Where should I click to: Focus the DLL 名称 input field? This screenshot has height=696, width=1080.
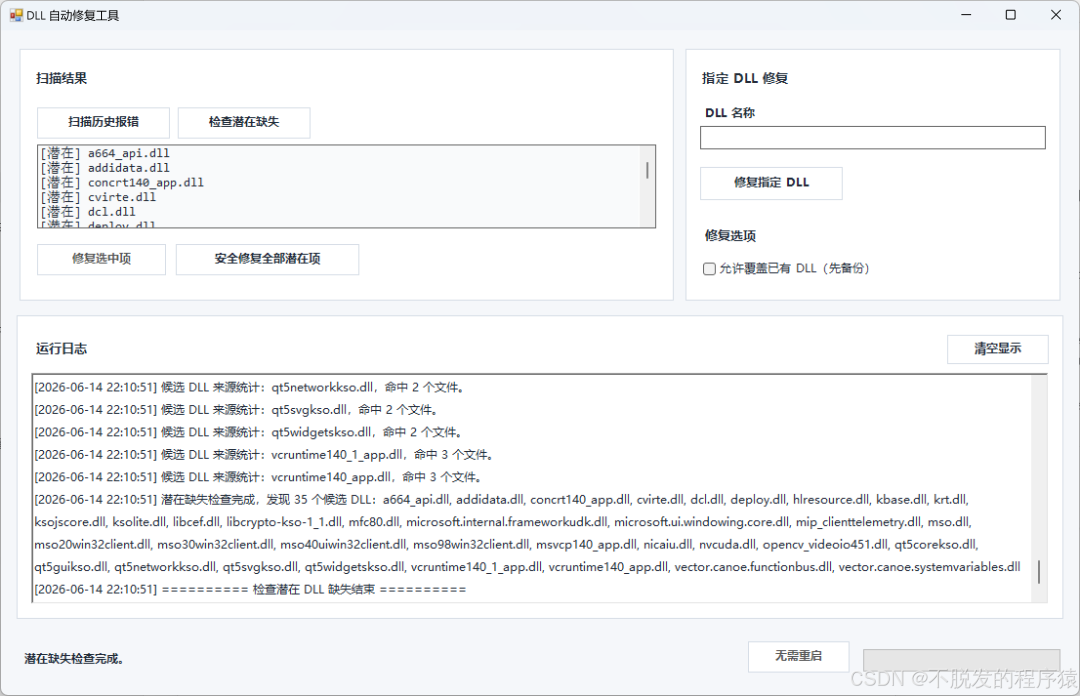click(x=873, y=137)
